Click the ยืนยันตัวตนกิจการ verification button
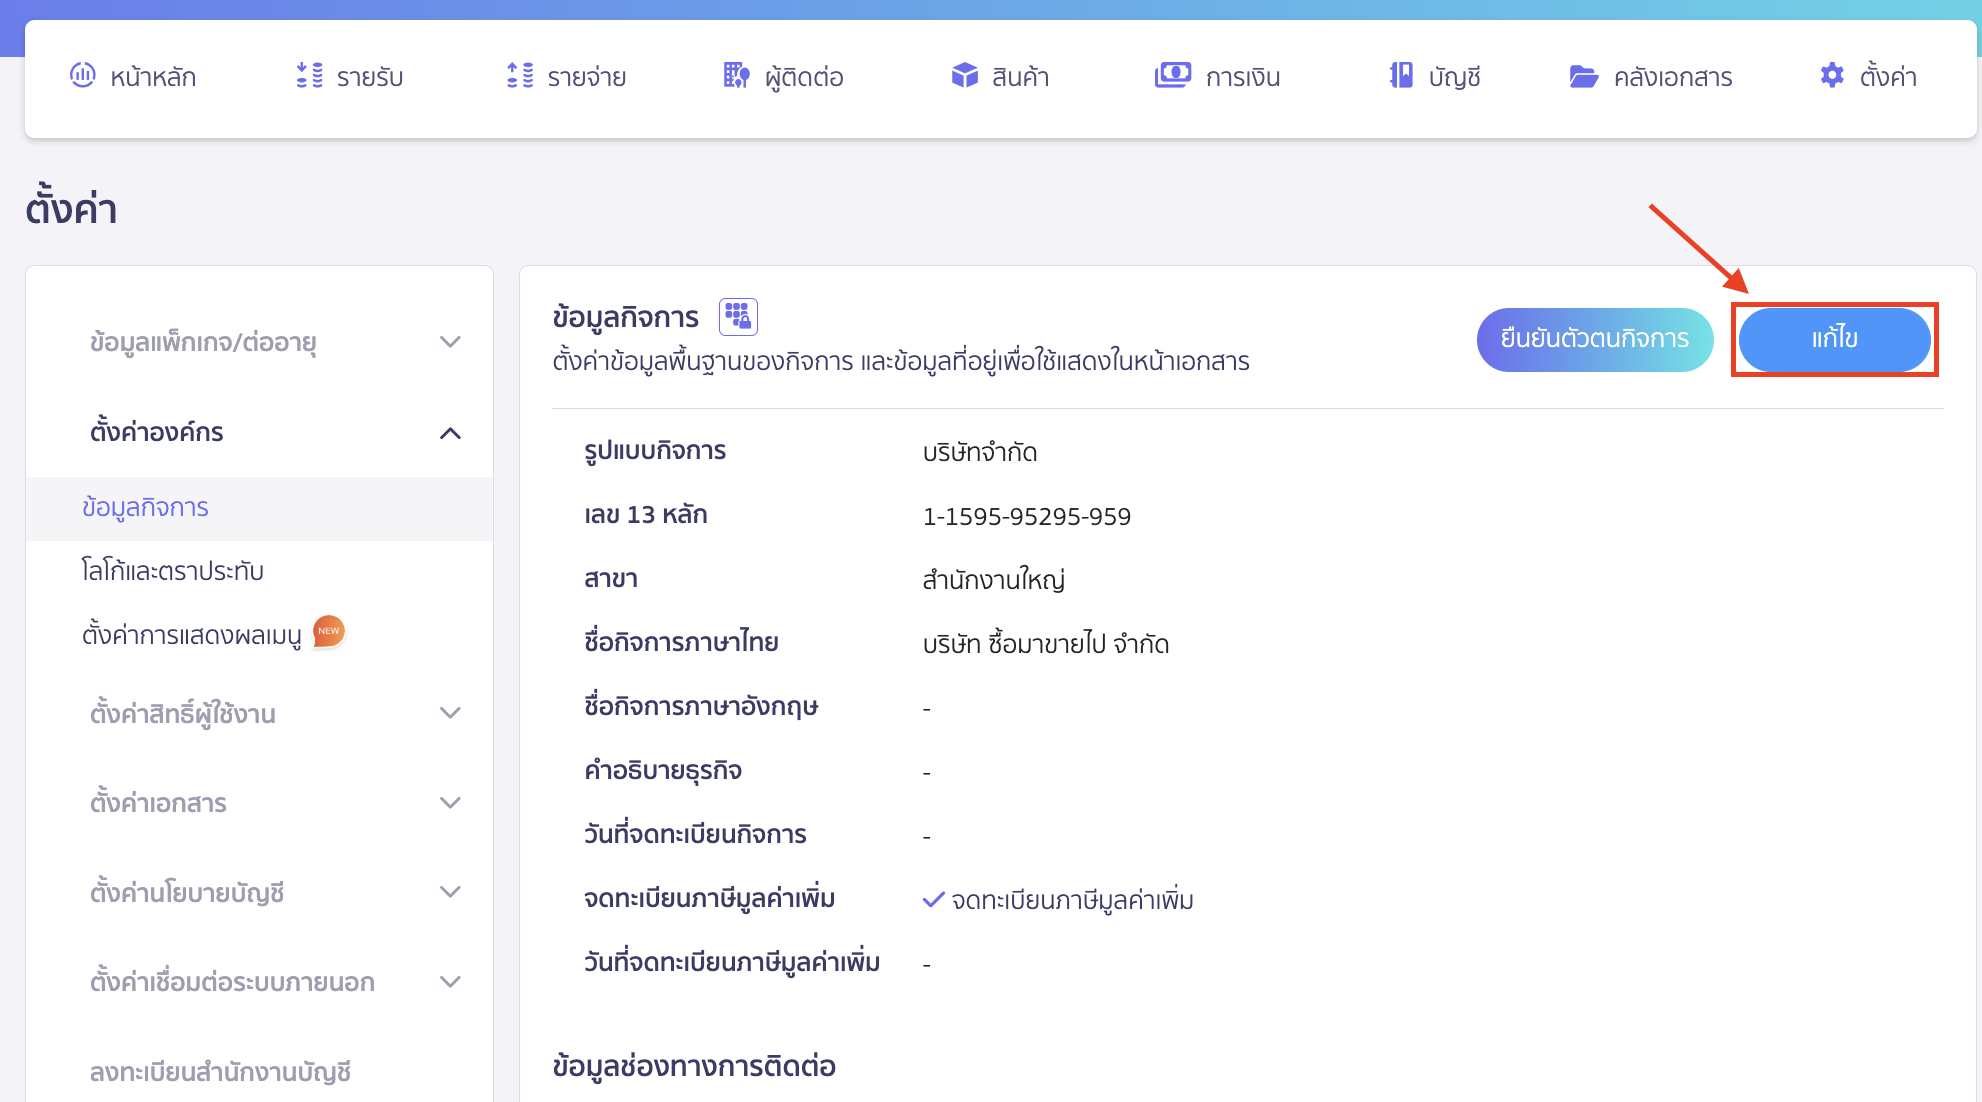 tap(1594, 339)
